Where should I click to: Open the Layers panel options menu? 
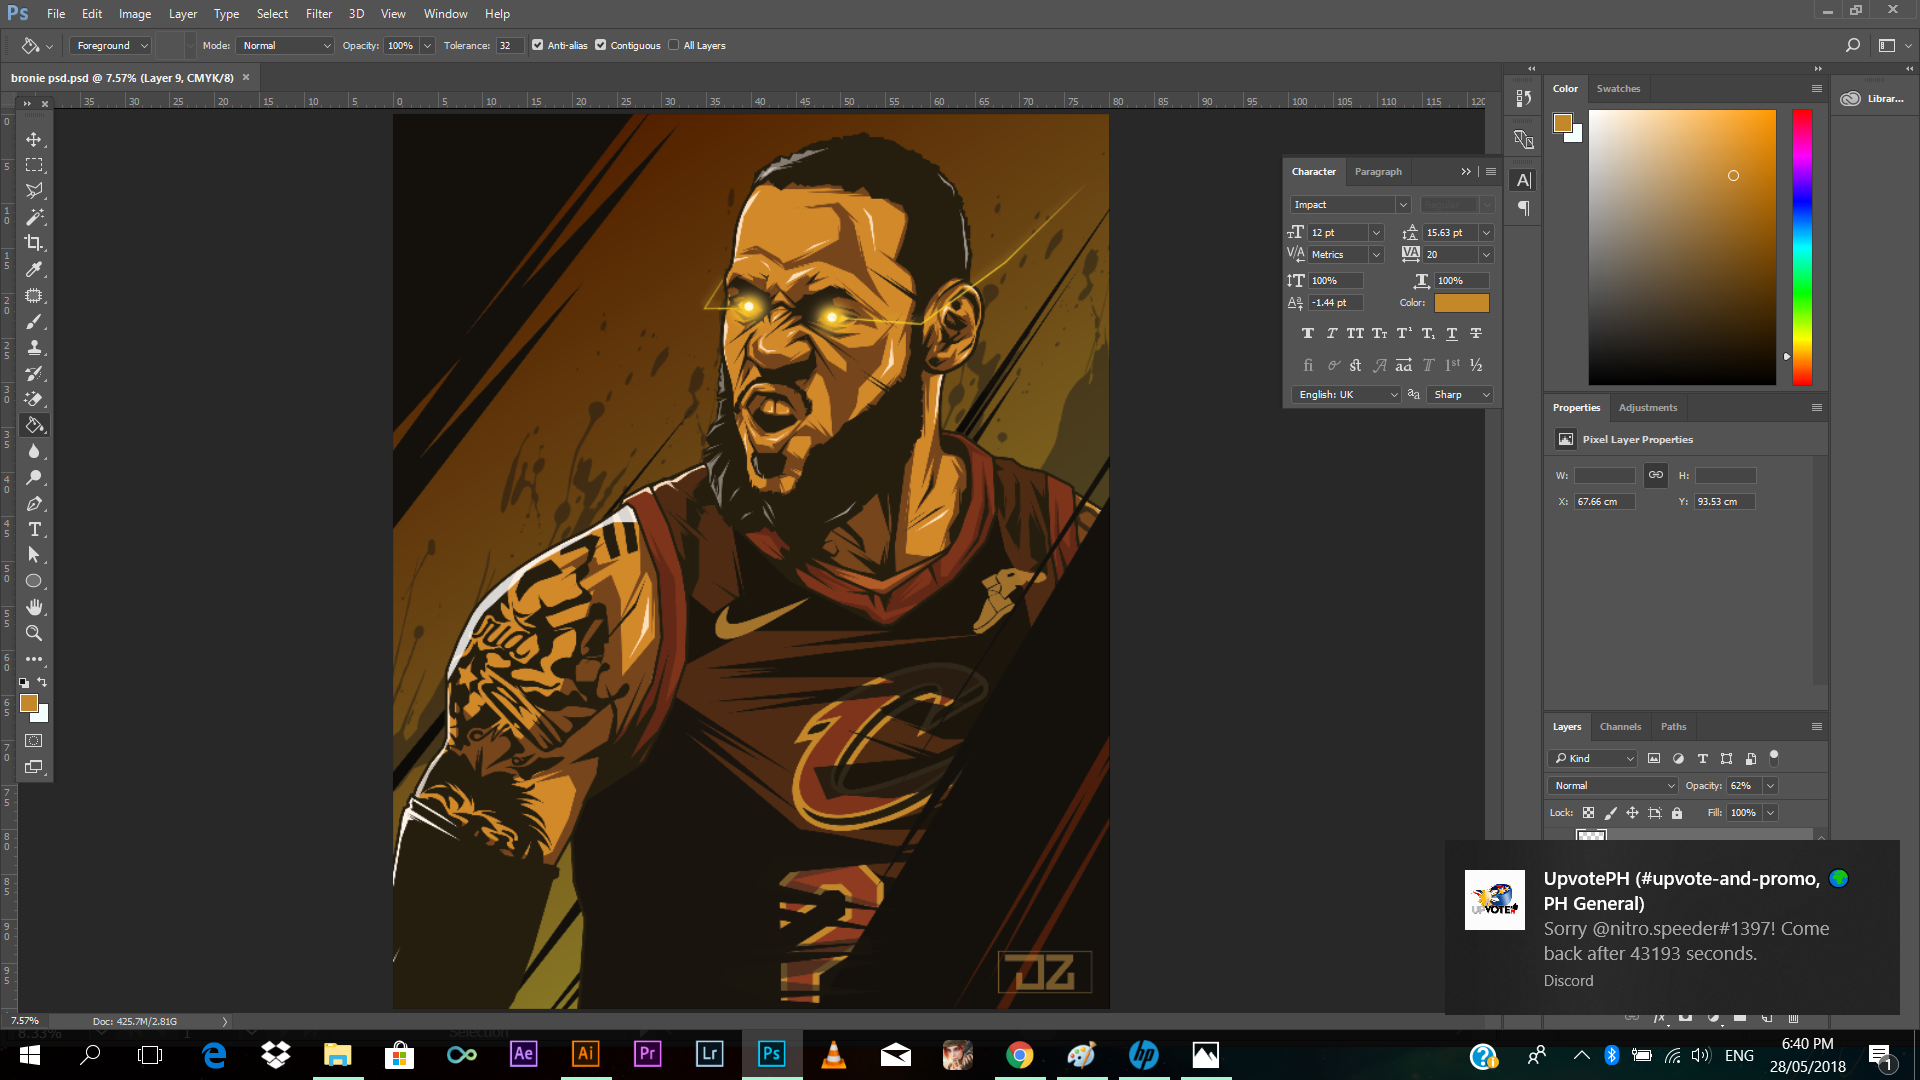(x=1817, y=726)
